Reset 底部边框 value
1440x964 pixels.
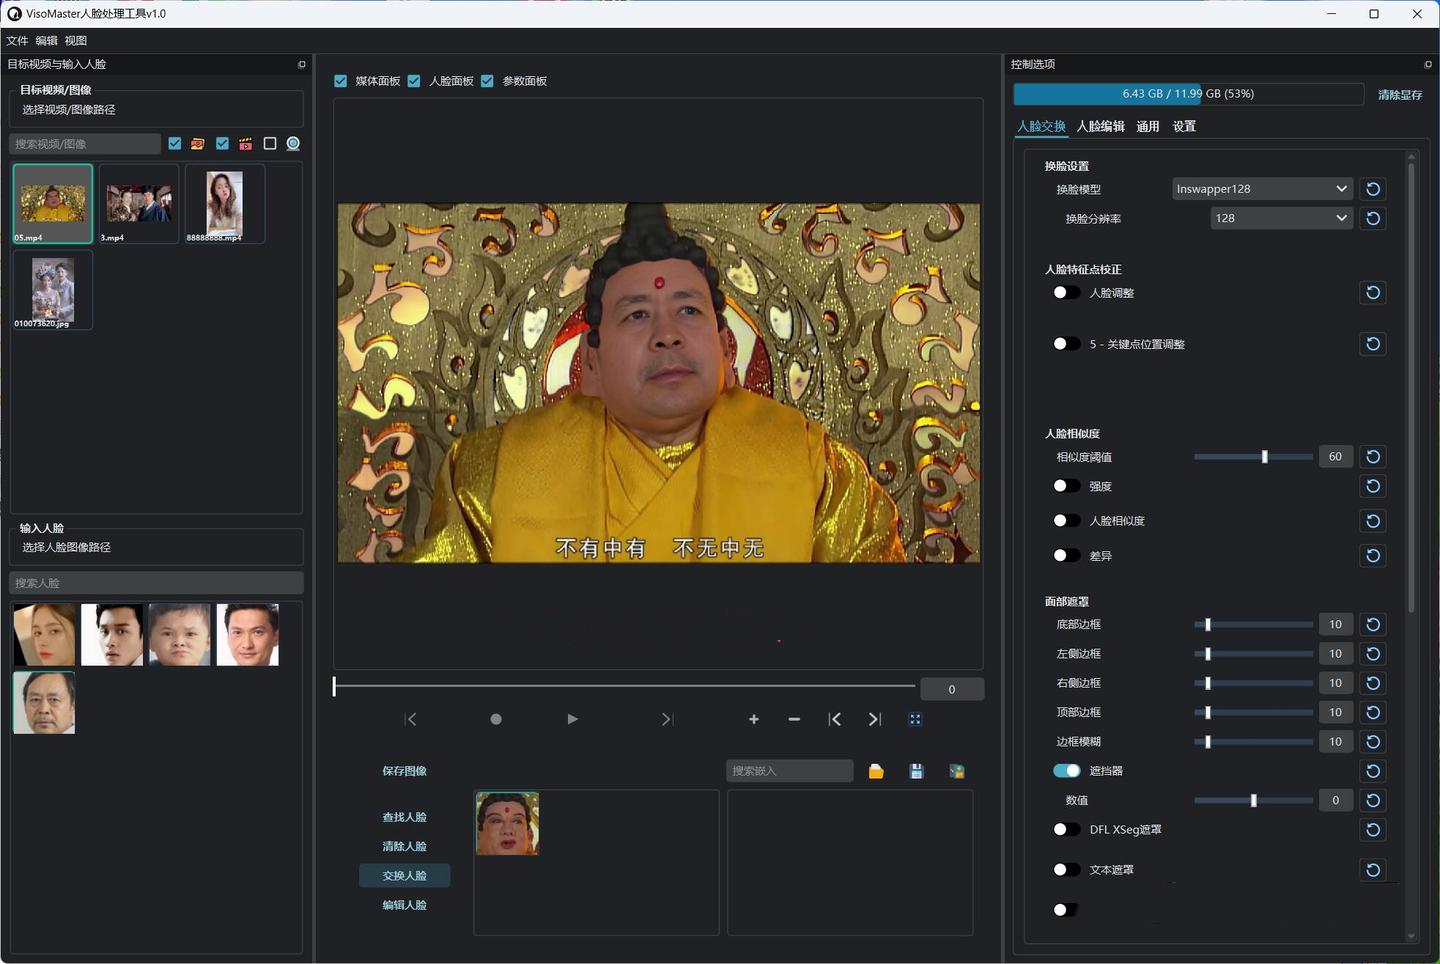[x=1373, y=624]
